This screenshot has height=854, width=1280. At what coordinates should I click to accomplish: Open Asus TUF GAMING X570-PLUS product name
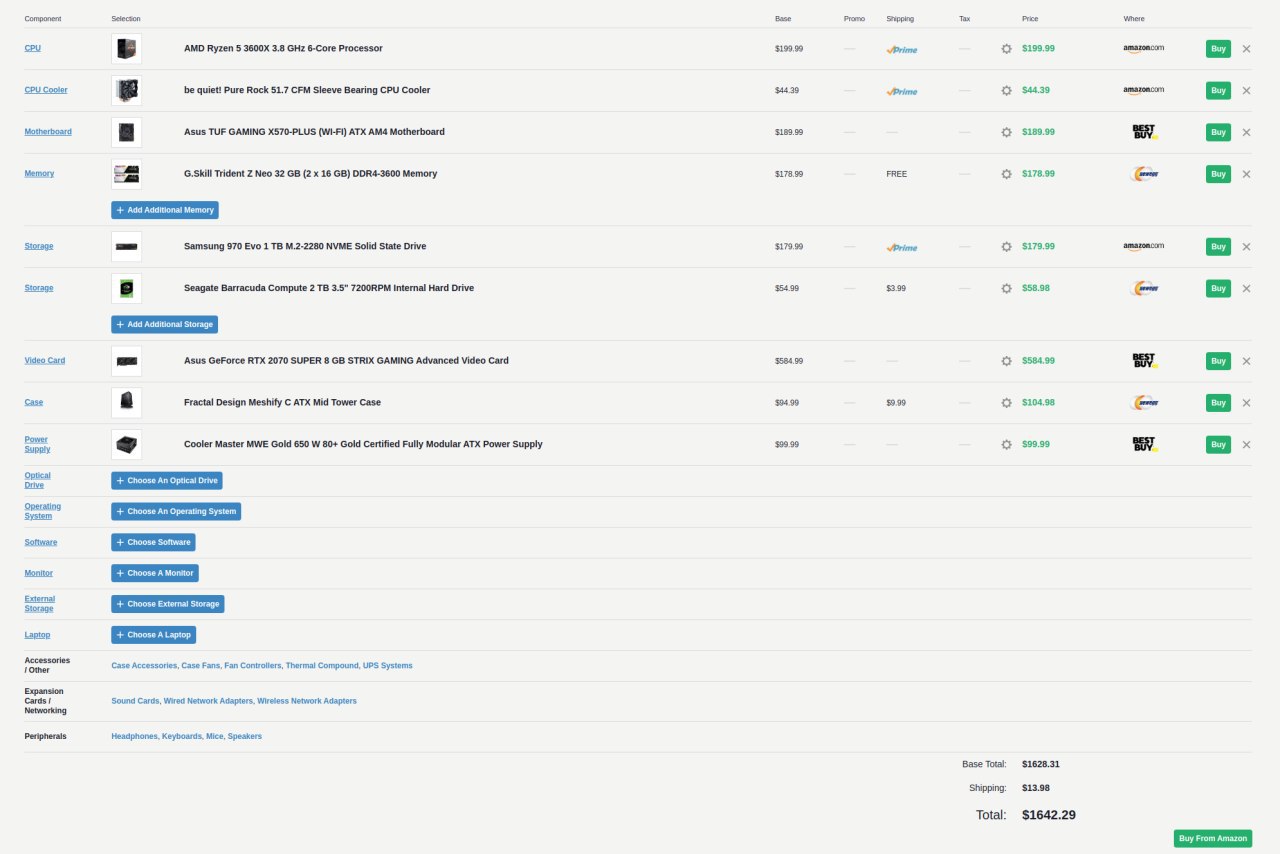314,132
